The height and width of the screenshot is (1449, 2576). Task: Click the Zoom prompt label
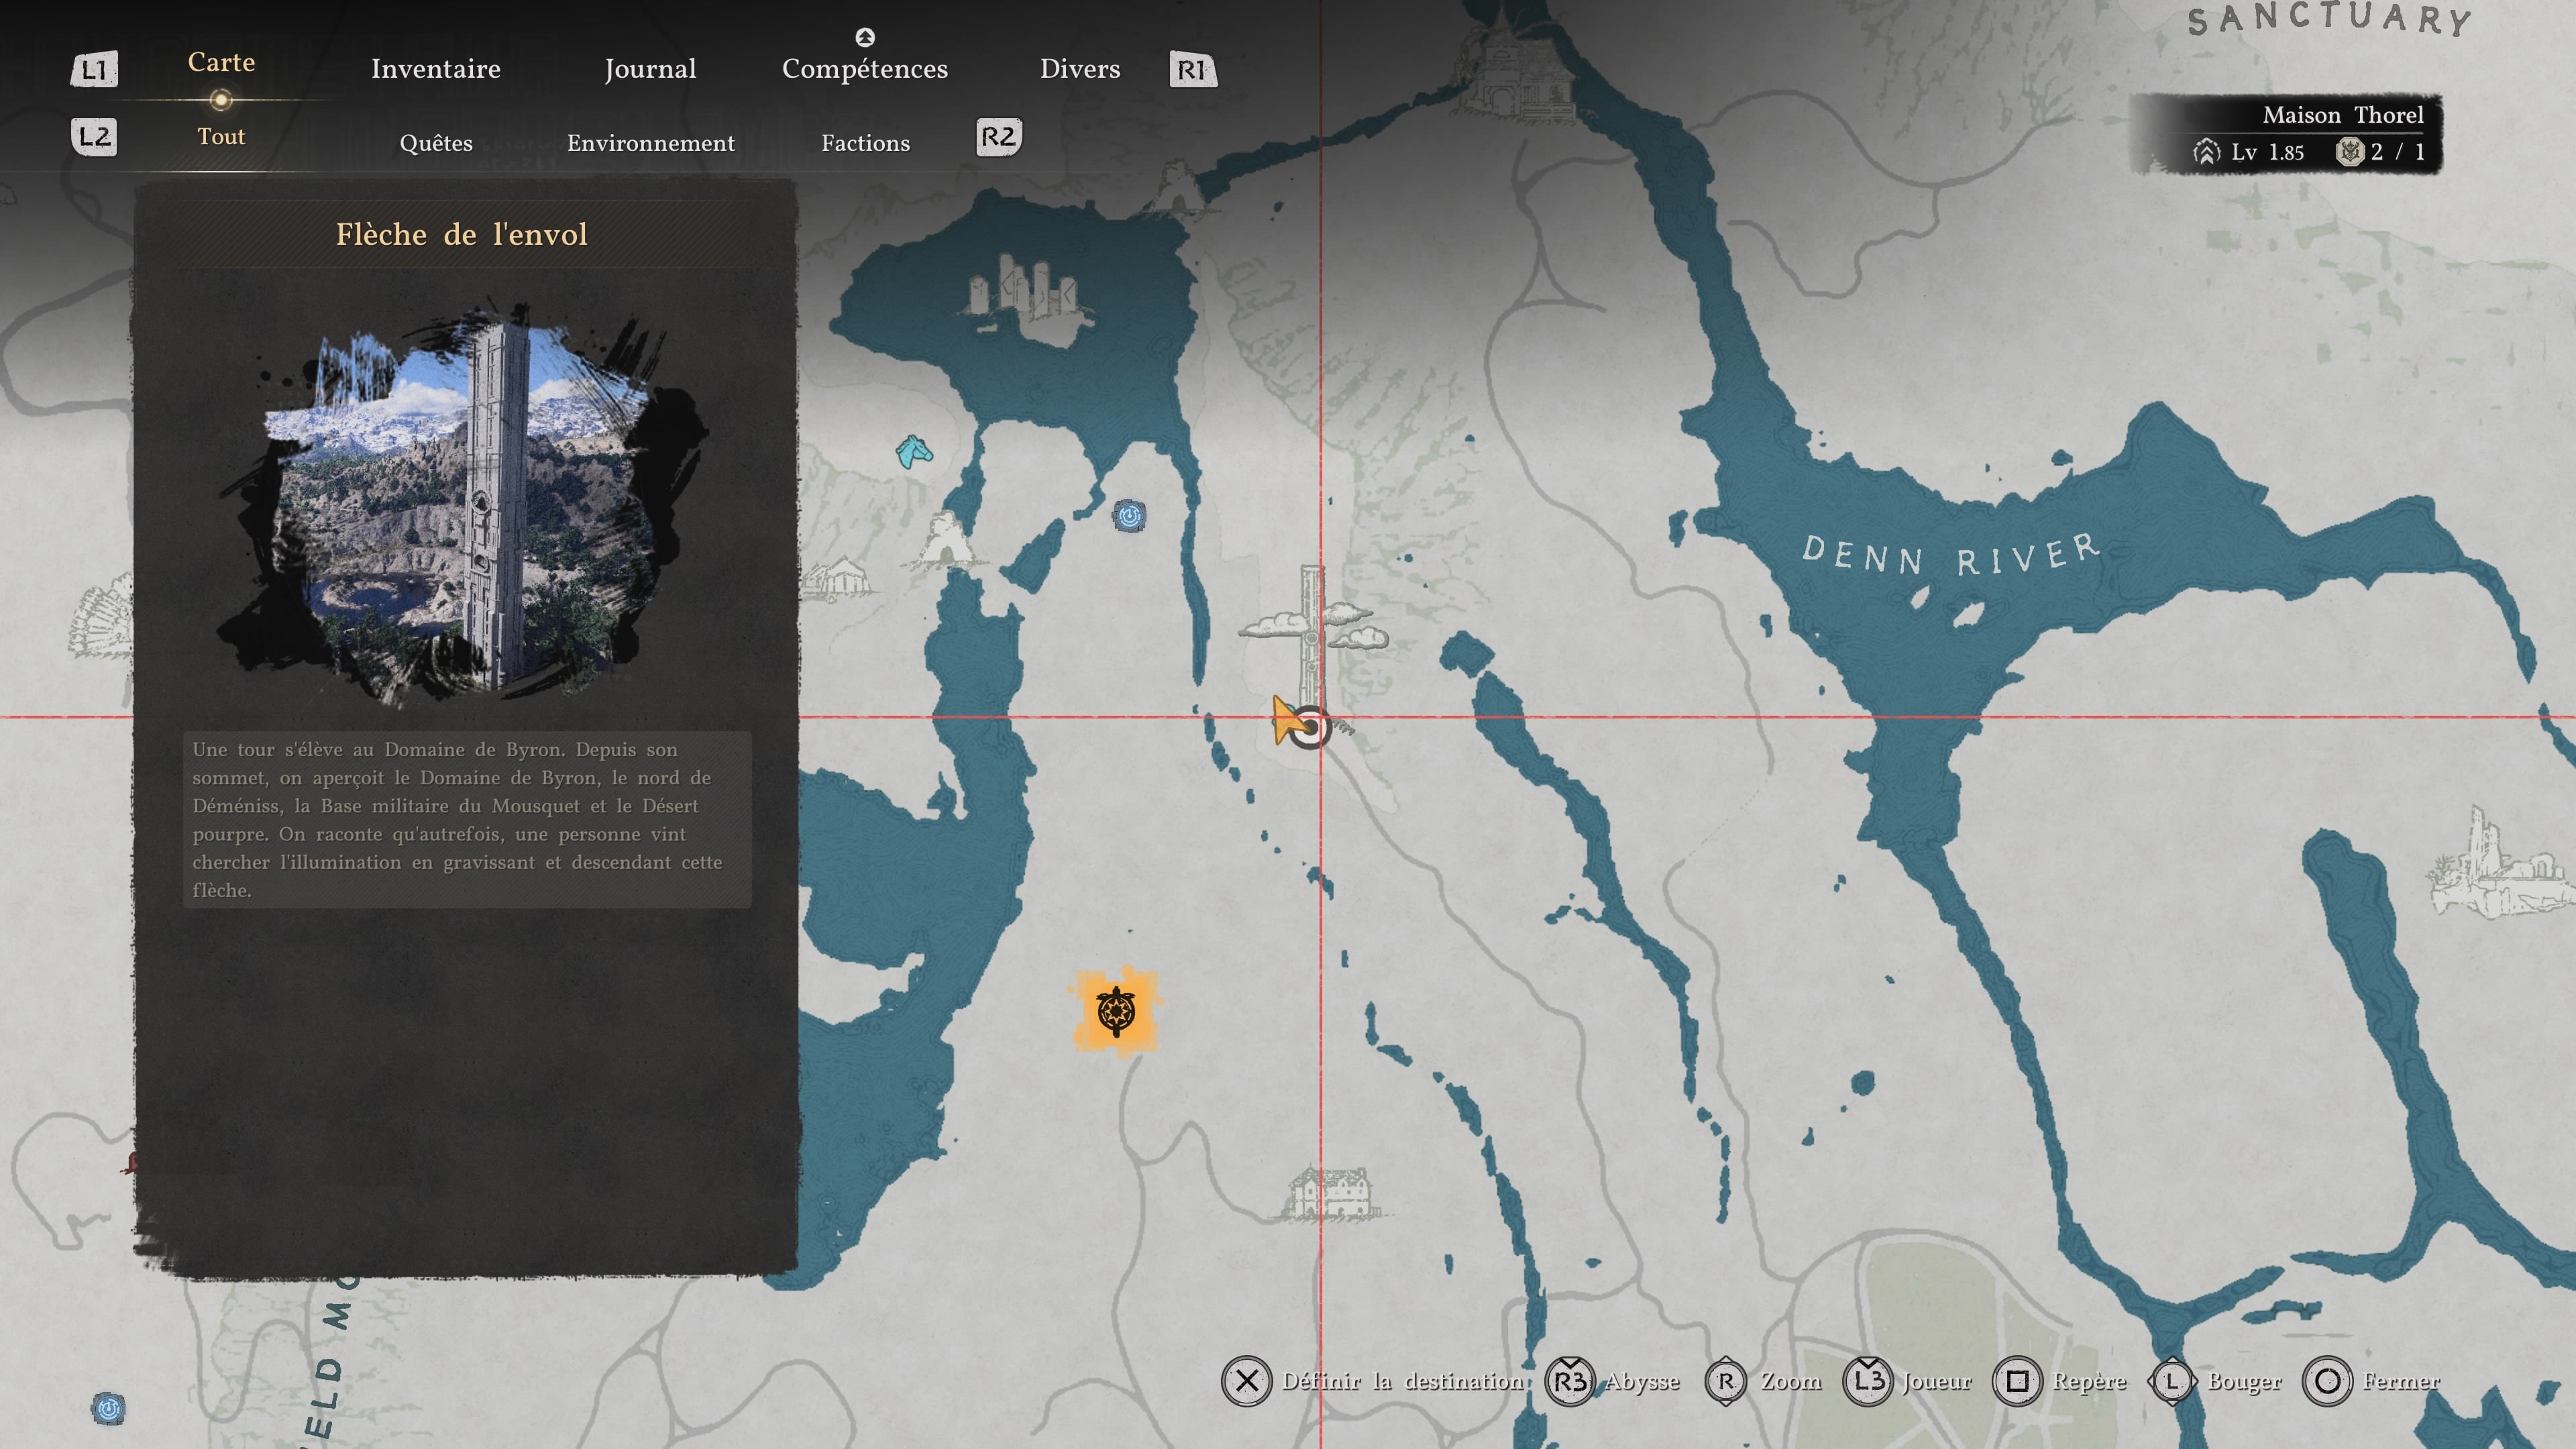pos(1791,1381)
